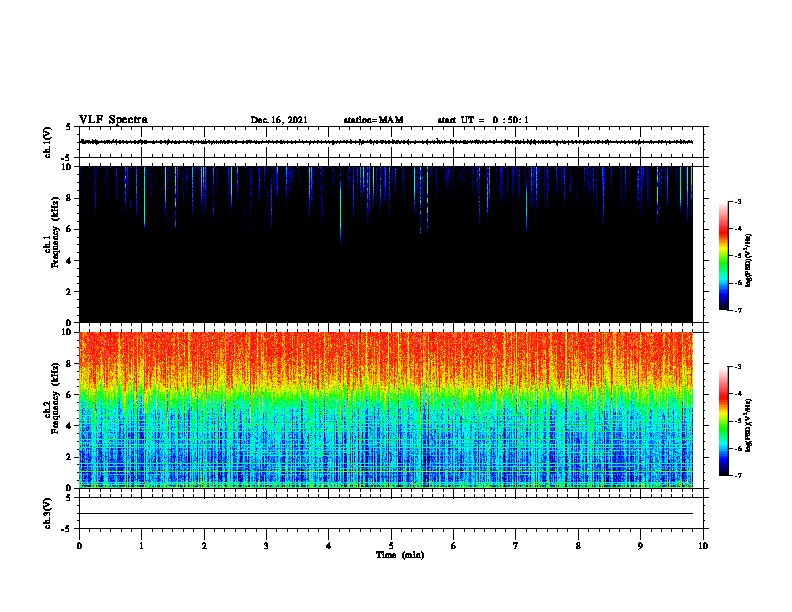Click the ch.1 spectrogram panel with black background
The width and height of the screenshot is (792, 612).
[386, 244]
